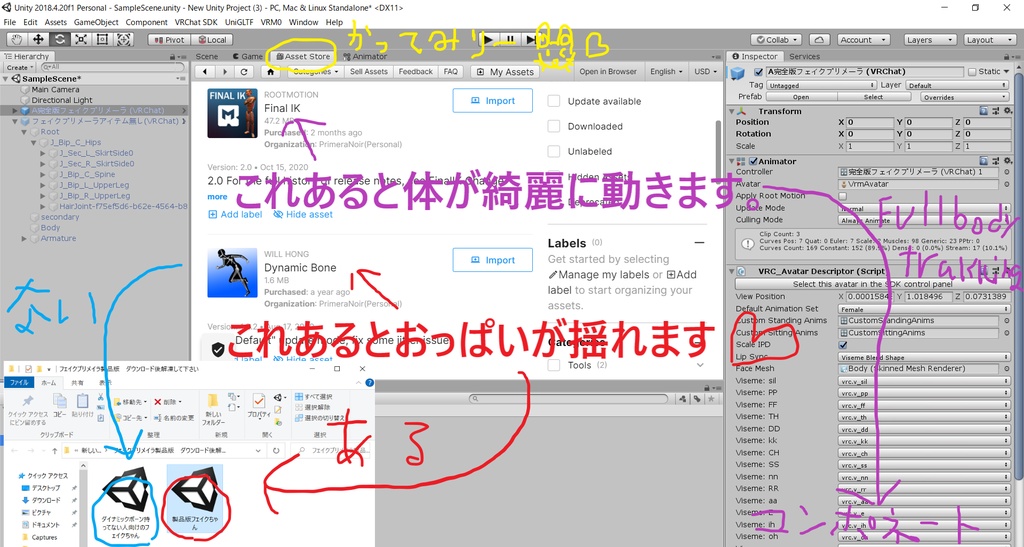1024x547 pixels.
Task: Switch to the Animator tab
Action: tap(365, 57)
